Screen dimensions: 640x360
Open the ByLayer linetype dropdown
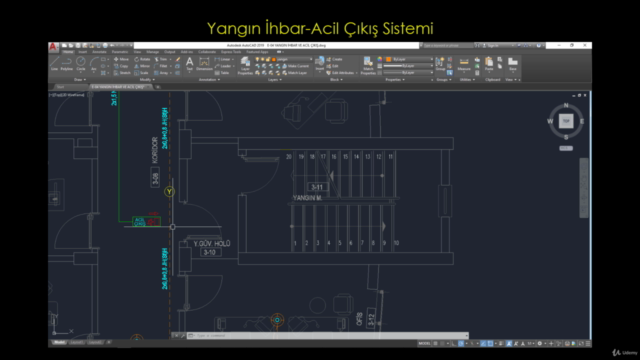coord(408,73)
